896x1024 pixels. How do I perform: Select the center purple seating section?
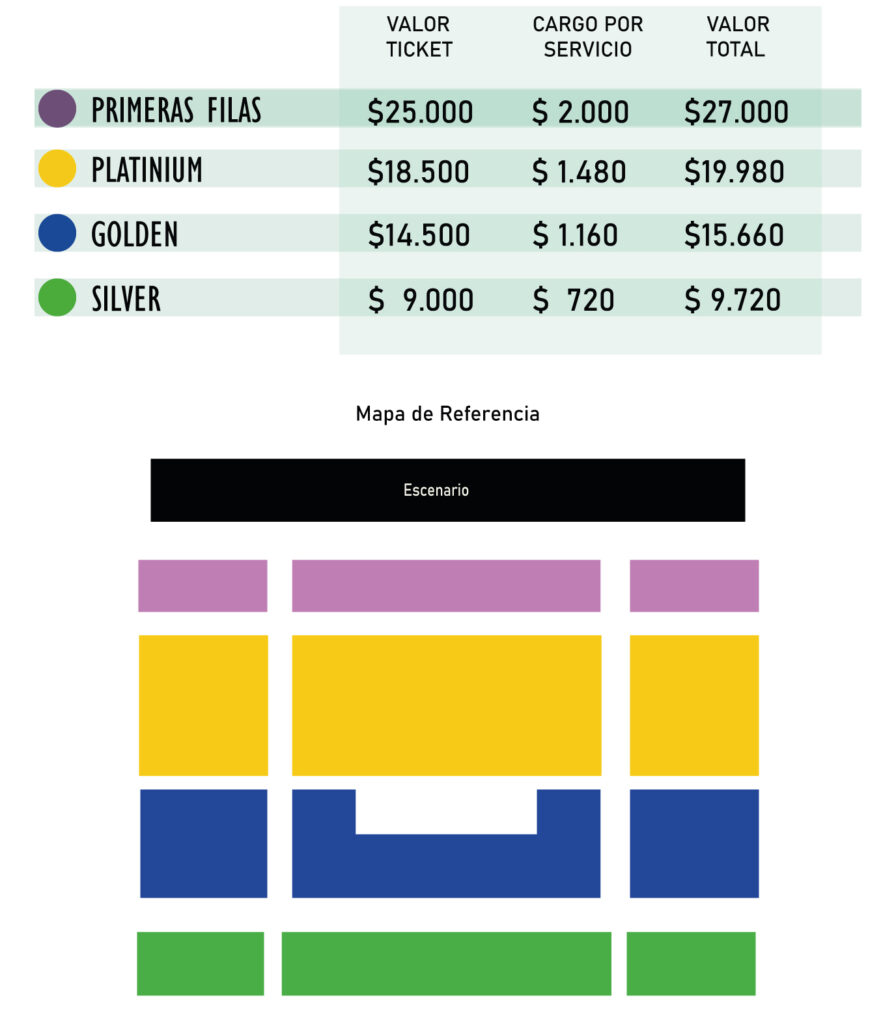click(446, 585)
